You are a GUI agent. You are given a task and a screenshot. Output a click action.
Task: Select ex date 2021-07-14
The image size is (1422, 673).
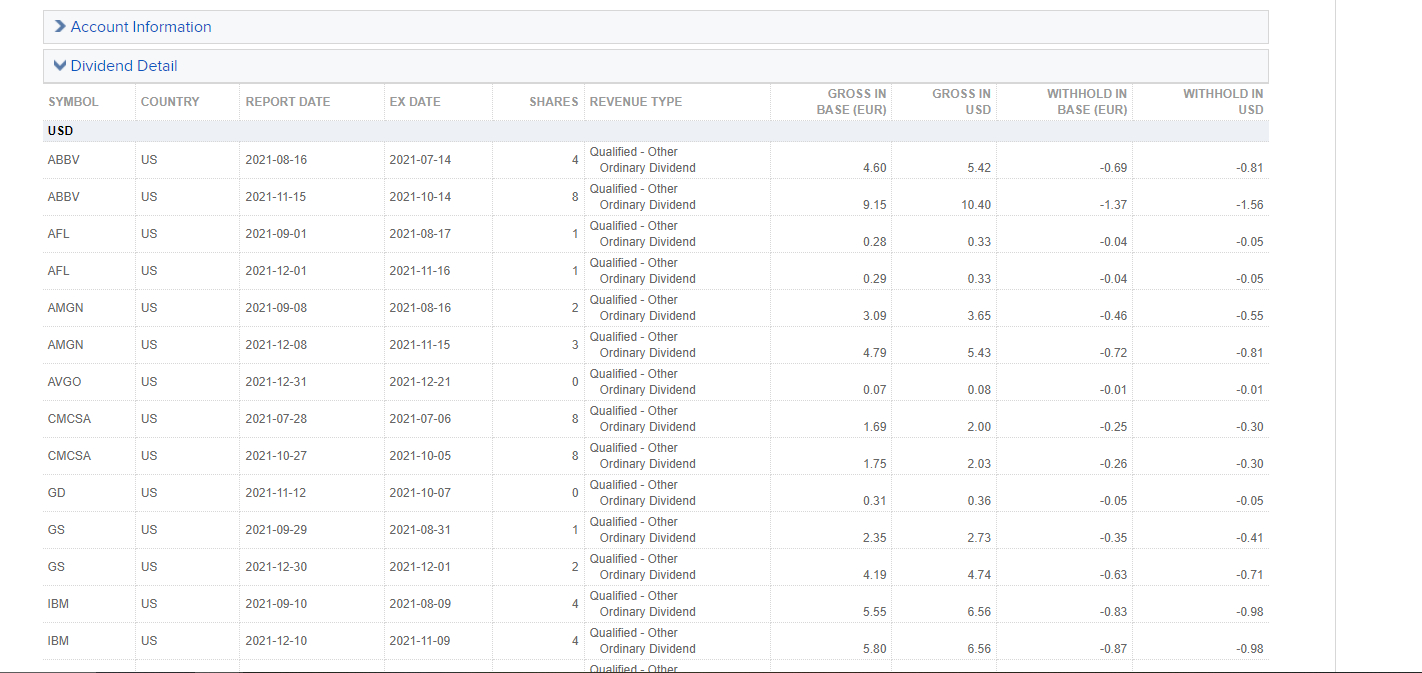[420, 160]
